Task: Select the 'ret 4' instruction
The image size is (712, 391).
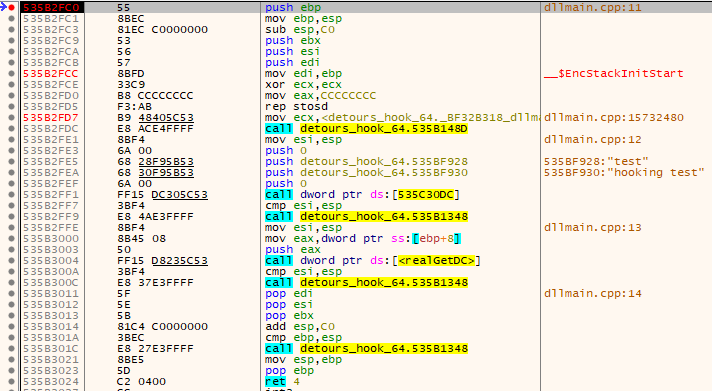Action: 282,381
